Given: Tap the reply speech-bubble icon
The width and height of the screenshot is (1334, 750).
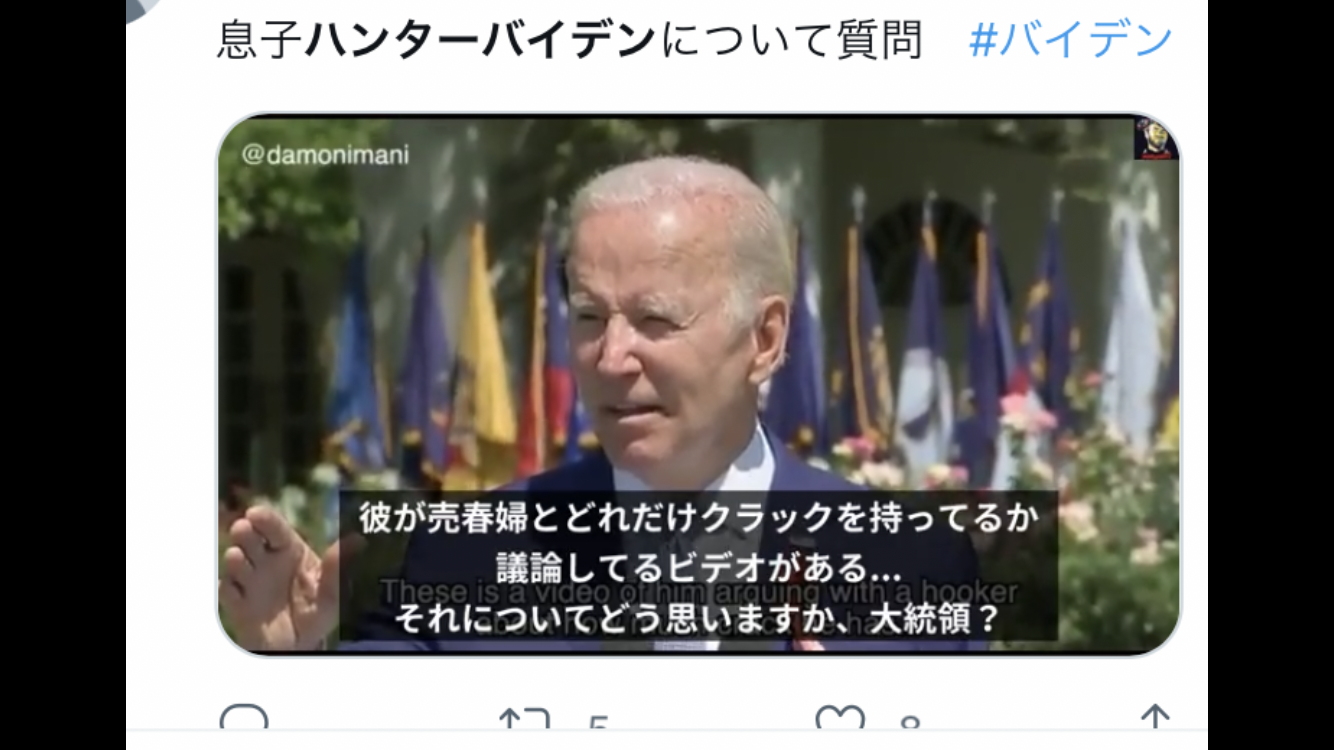Looking at the screenshot, I should [244, 720].
